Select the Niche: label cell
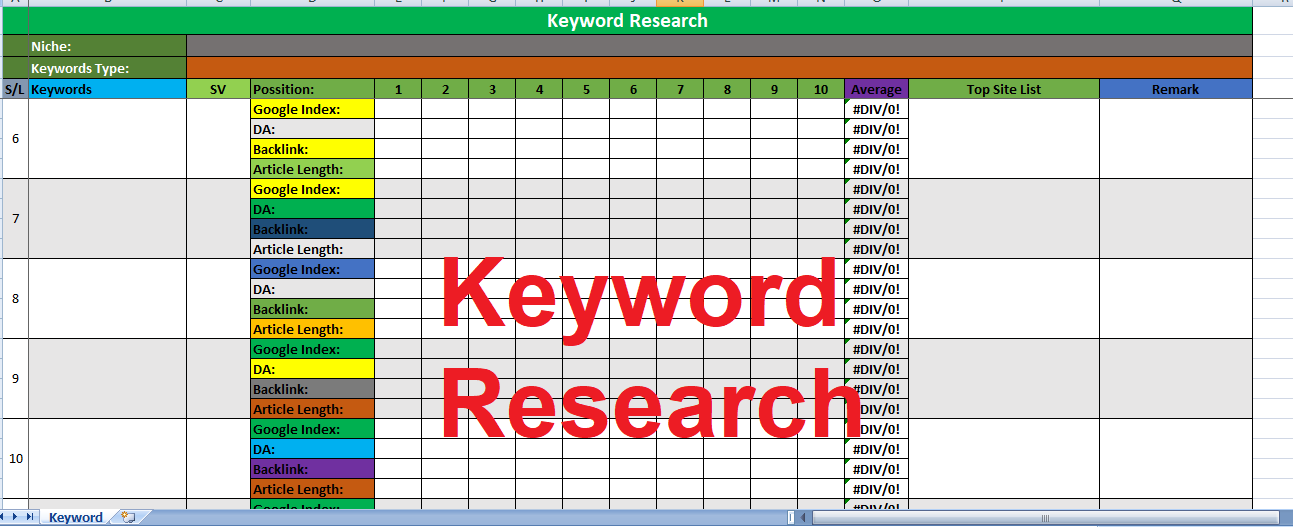1293x527 pixels. 108,46
